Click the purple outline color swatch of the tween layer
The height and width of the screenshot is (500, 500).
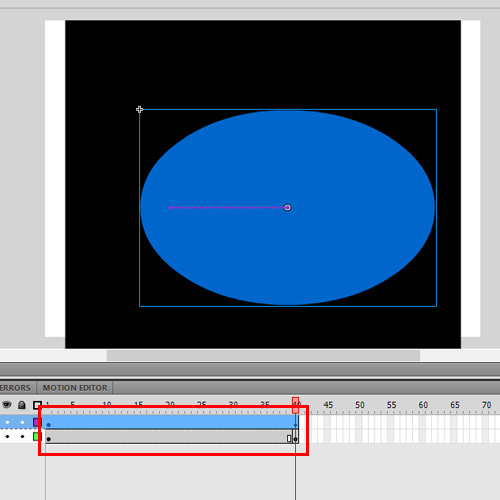tap(36, 422)
